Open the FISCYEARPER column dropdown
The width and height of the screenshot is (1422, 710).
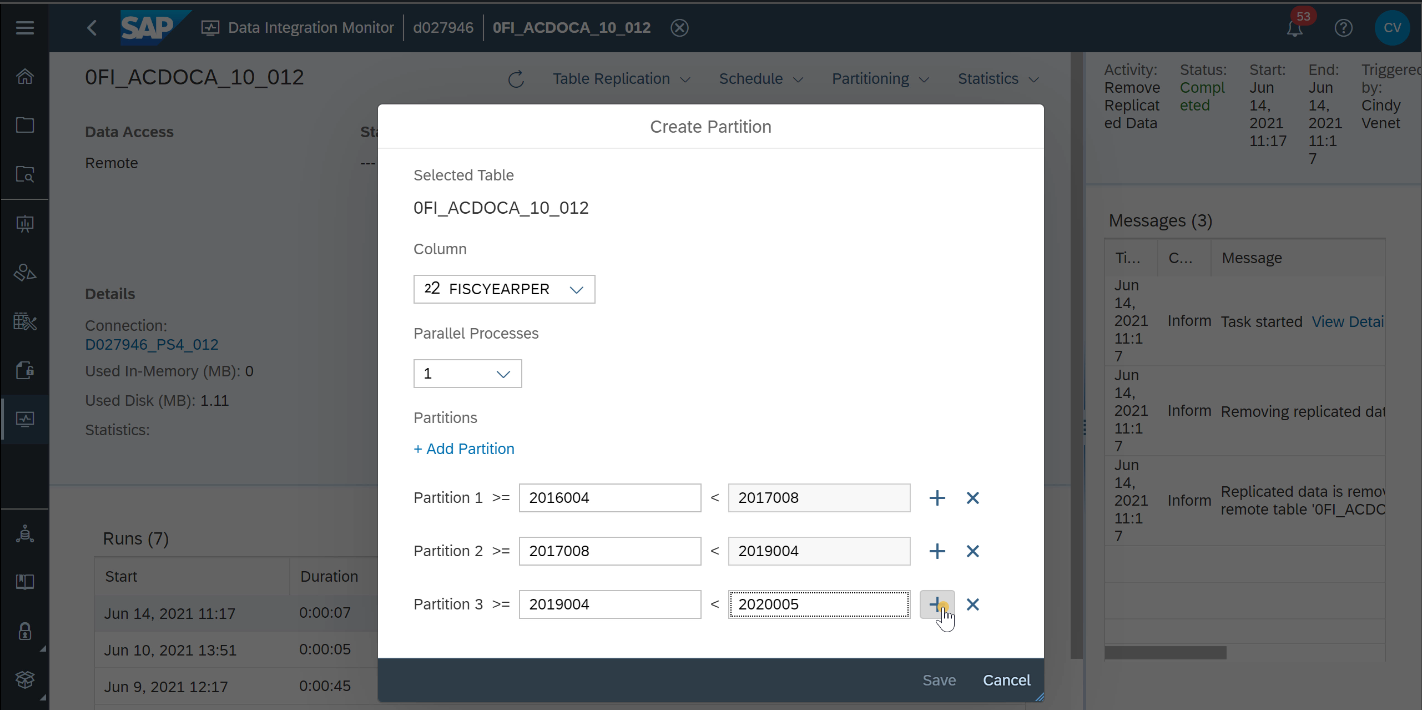pyautogui.click(x=504, y=289)
